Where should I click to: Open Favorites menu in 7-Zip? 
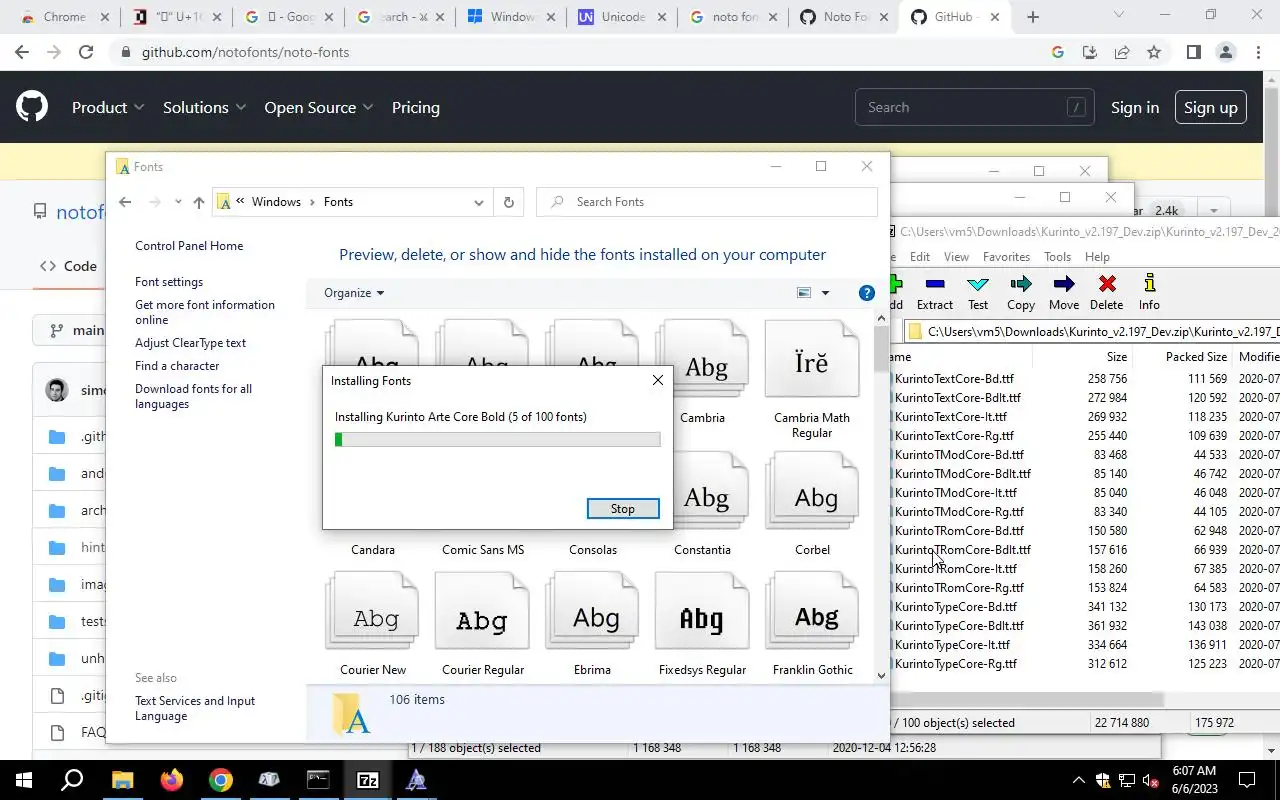coord(1006,257)
